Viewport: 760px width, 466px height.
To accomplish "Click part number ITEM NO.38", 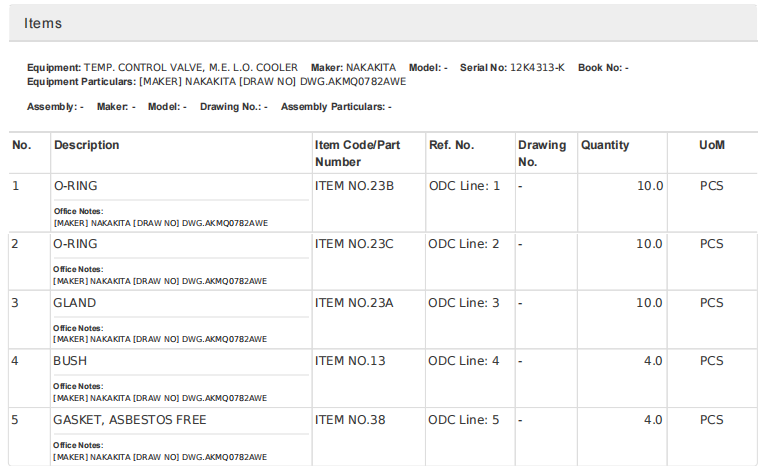I will pos(350,420).
